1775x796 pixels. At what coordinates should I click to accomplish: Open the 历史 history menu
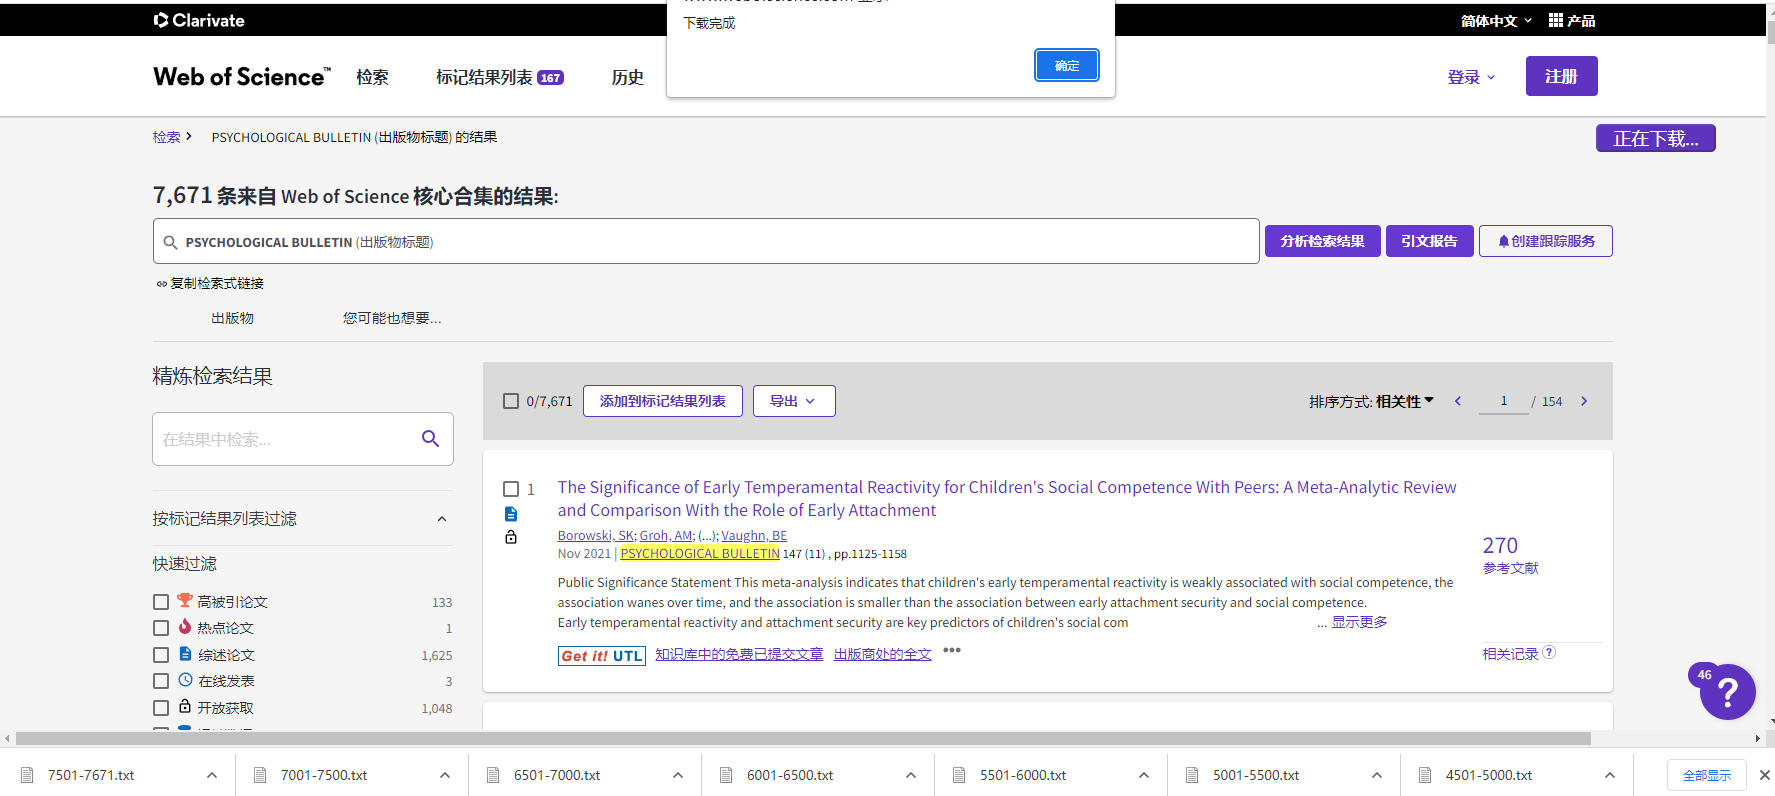[x=628, y=77]
